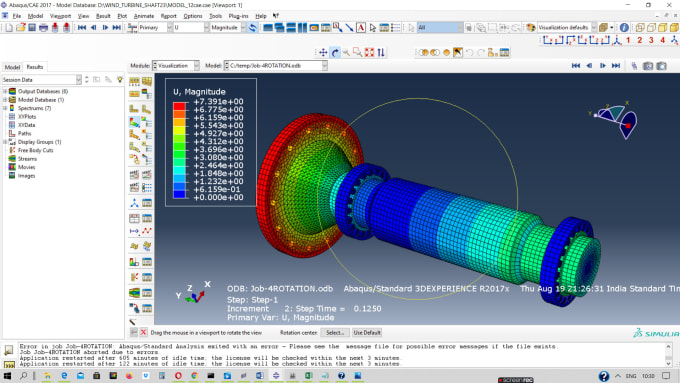Viewport: 680px width, 383px height.
Task: Click the Use Default button
Action: (x=367, y=333)
